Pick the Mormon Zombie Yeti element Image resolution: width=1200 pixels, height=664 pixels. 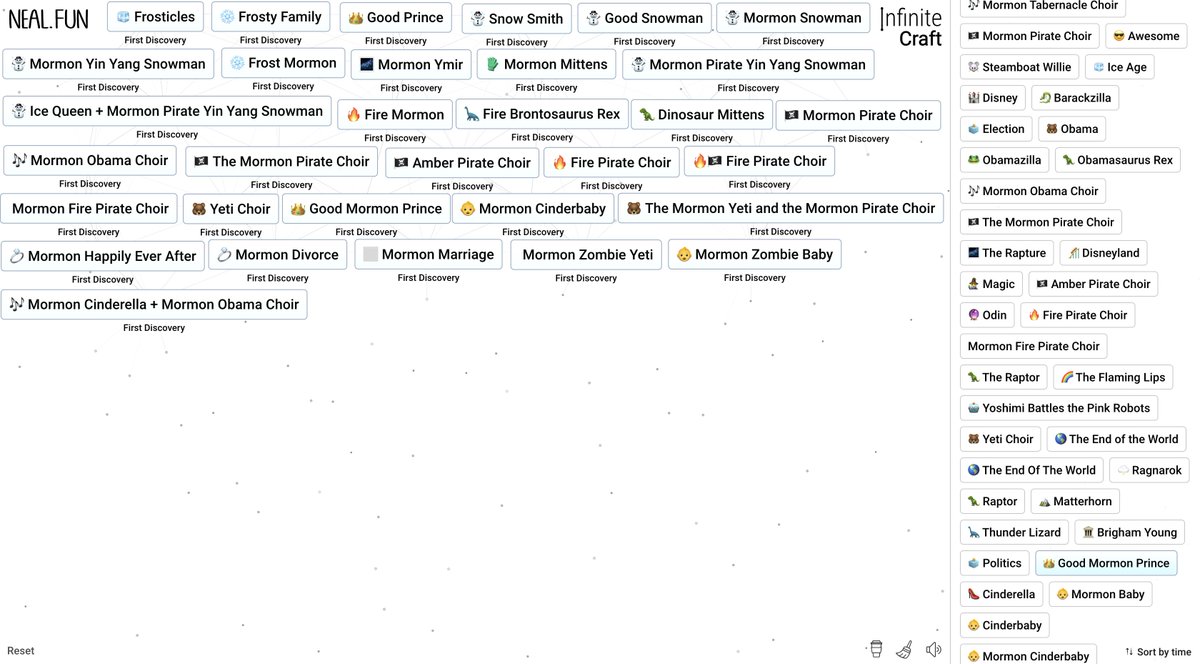(587, 255)
